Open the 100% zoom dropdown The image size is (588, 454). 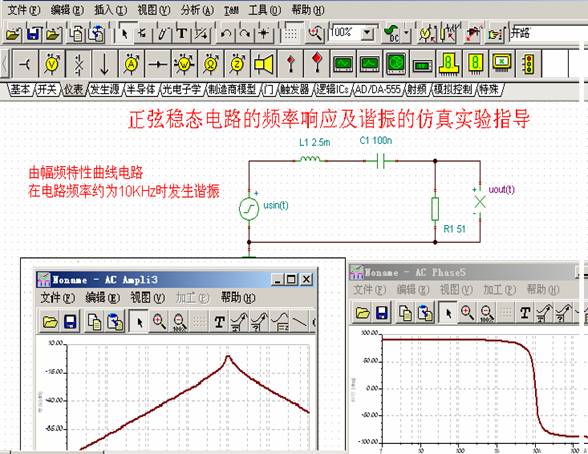pos(368,34)
